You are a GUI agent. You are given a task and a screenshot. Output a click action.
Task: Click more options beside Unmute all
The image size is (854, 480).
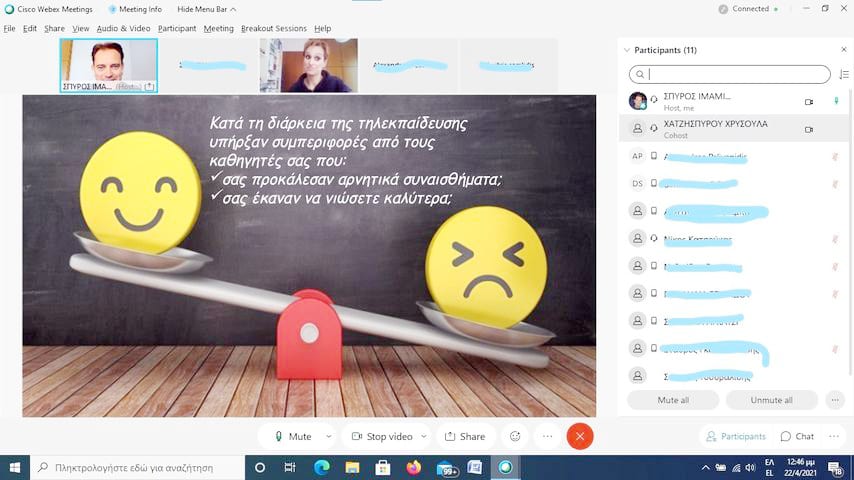[836, 399]
